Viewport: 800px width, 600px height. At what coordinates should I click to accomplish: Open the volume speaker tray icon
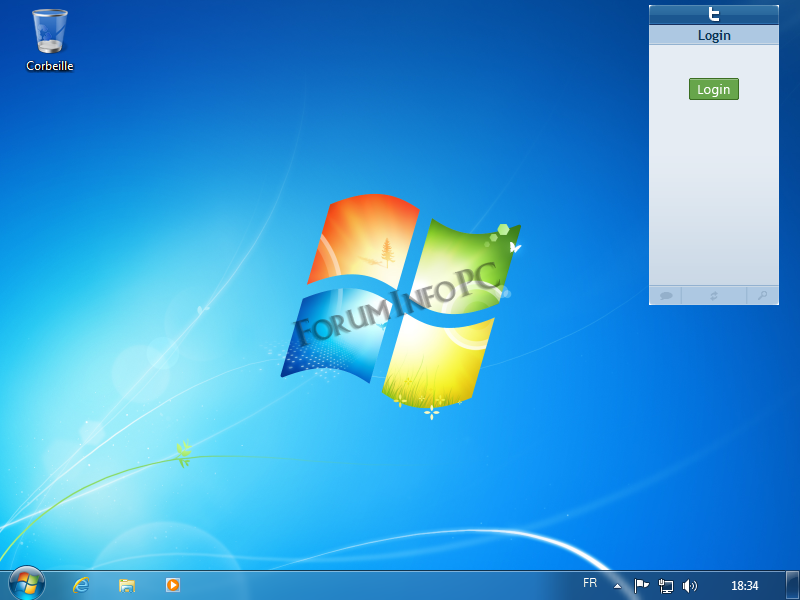click(x=689, y=586)
